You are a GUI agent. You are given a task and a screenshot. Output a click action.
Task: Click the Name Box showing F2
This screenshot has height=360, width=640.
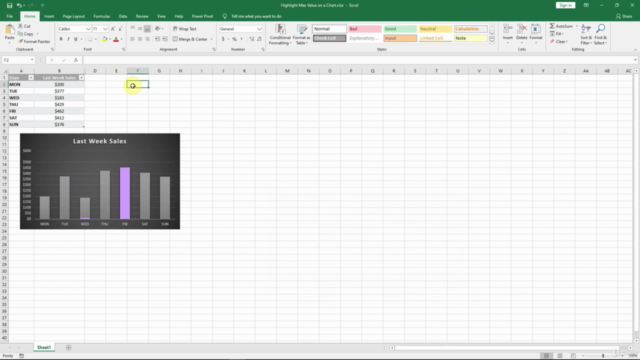point(18,60)
